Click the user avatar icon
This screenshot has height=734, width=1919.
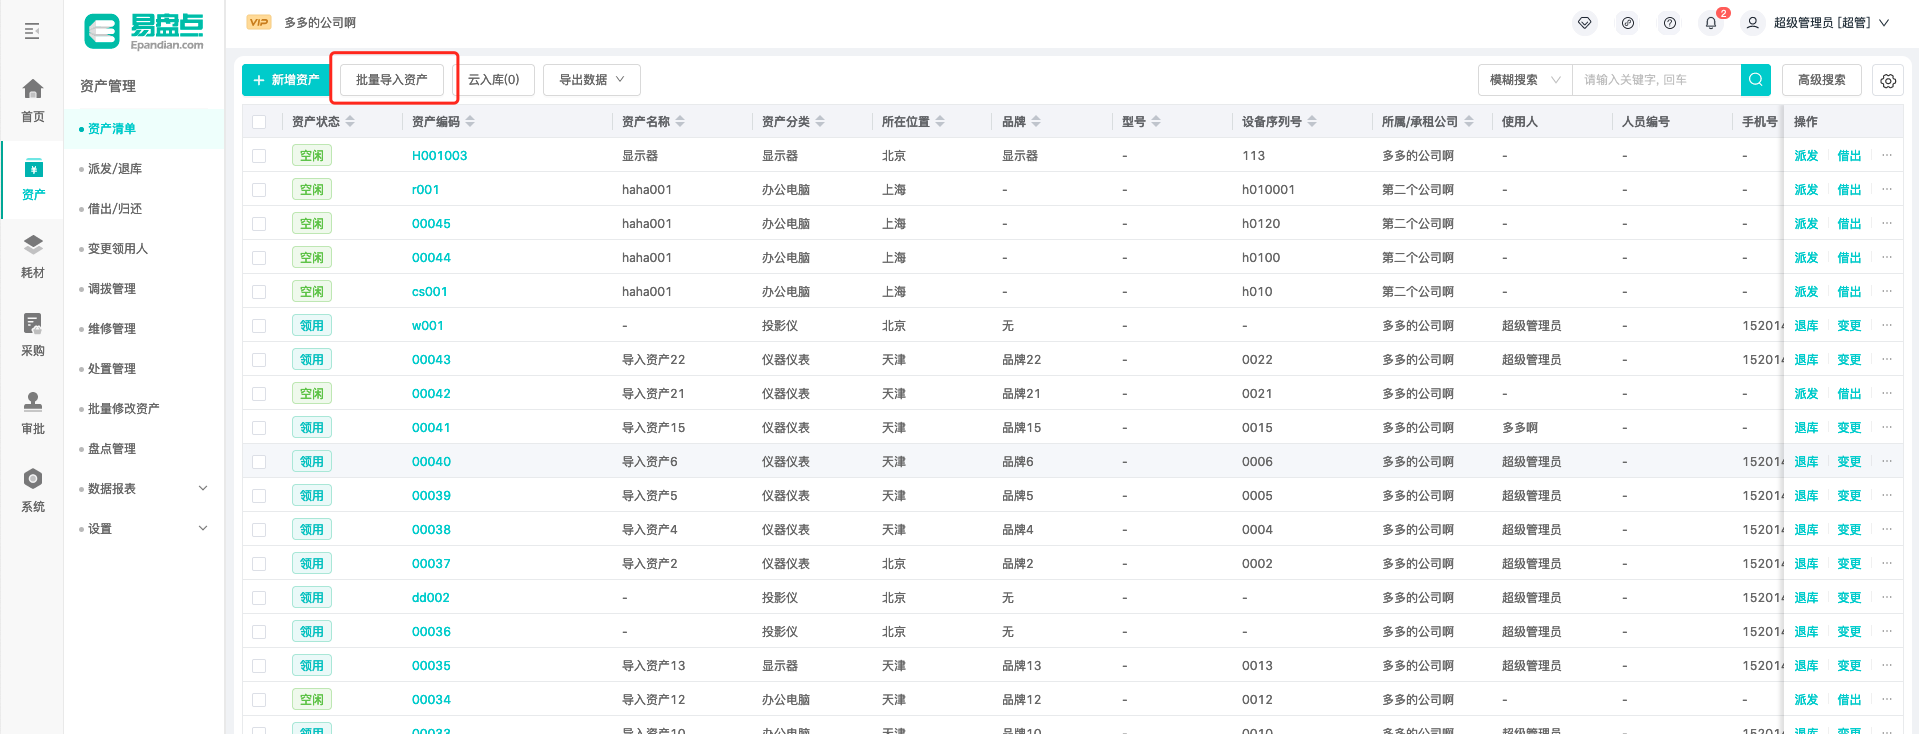[1753, 23]
